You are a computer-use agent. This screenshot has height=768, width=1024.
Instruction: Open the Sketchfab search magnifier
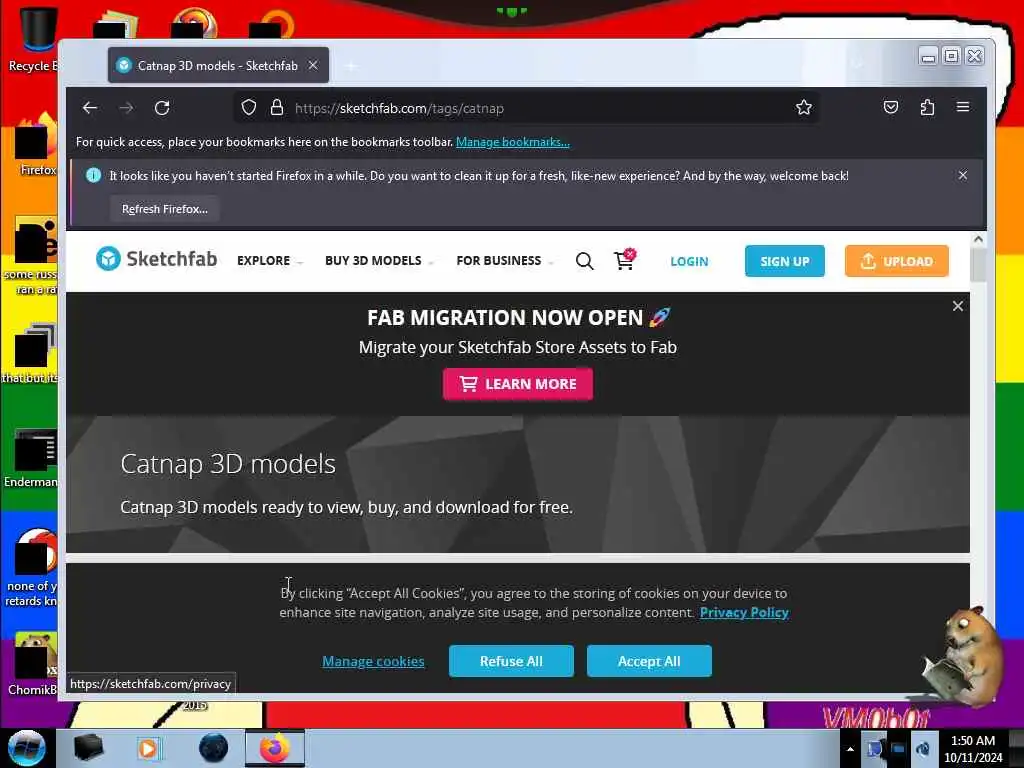click(x=584, y=261)
